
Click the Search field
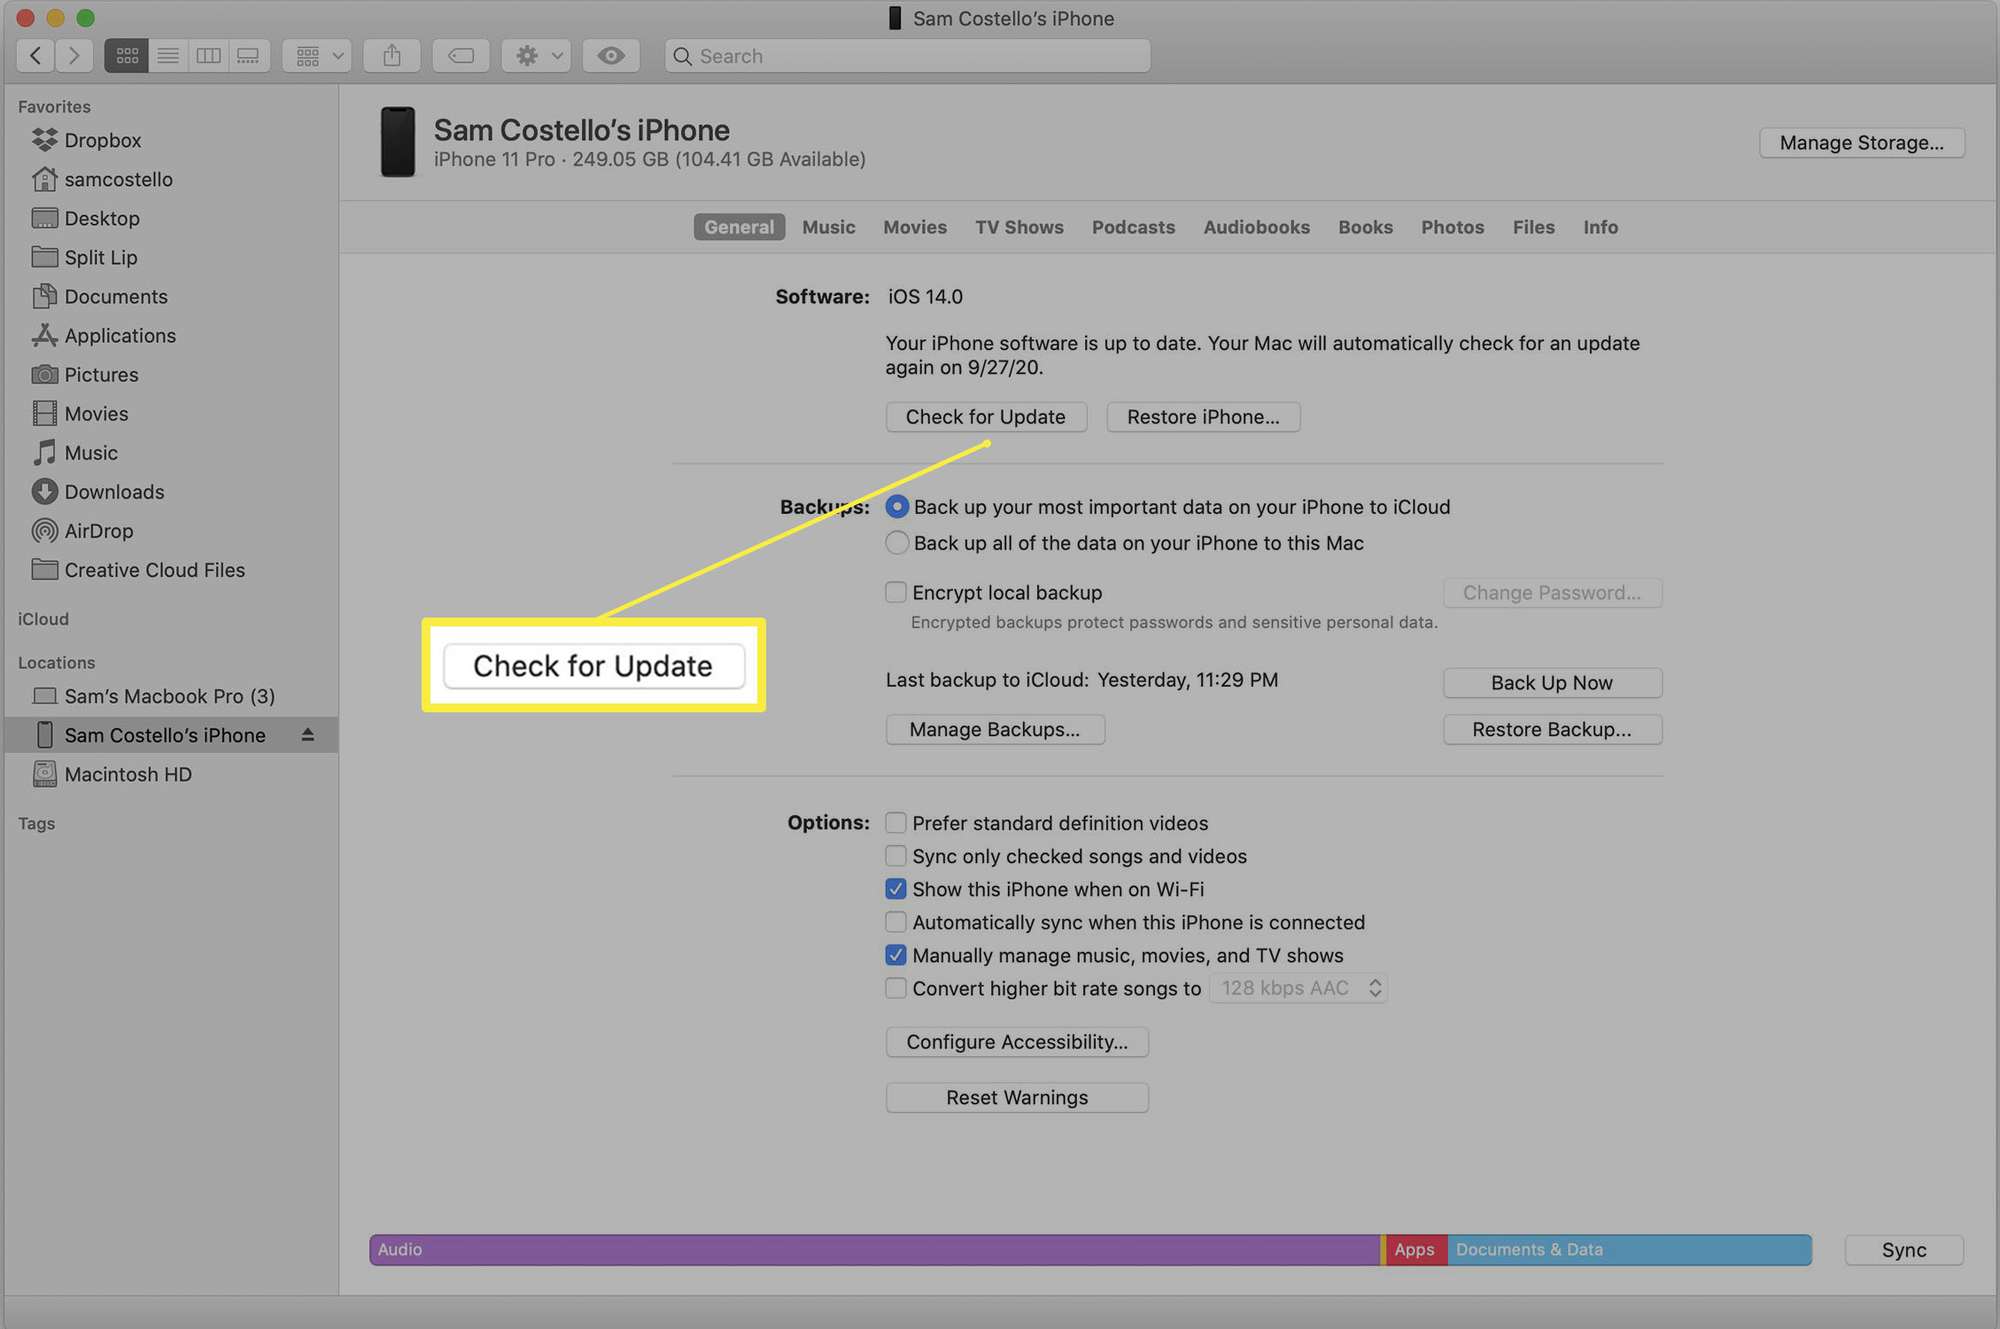907,56
